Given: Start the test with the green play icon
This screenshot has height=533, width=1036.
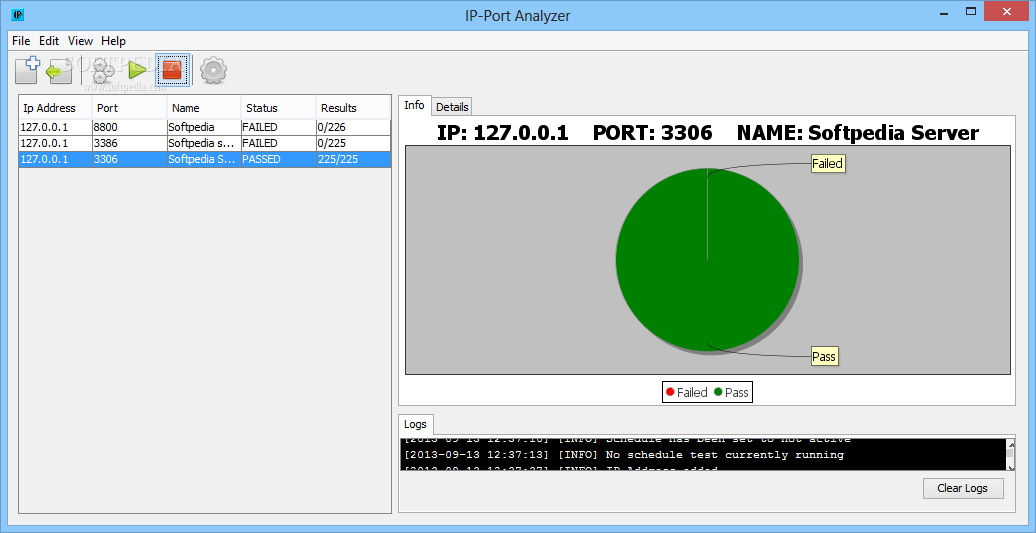Looking at the screenshot, I should 137,70.
